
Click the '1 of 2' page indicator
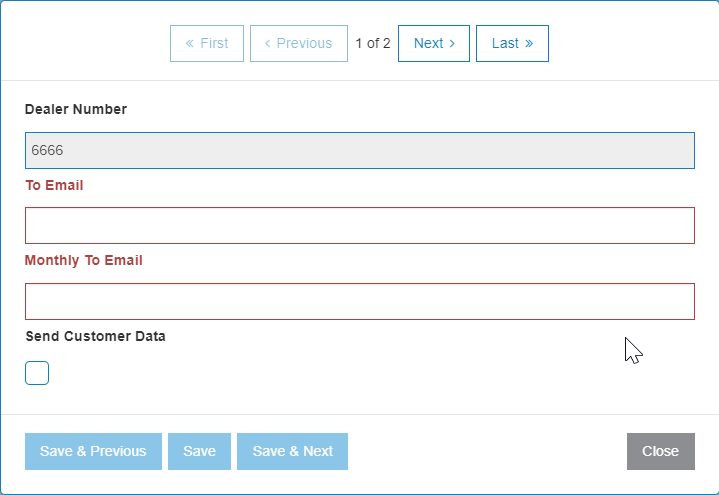pyautogui.click(x=373, y=44)
